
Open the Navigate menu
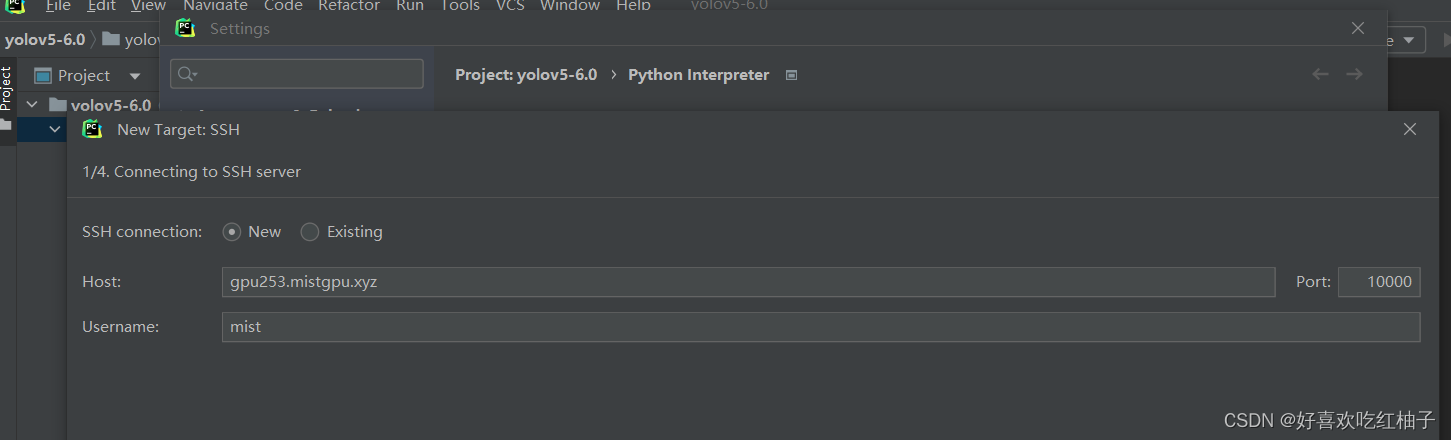coord(215,6)
